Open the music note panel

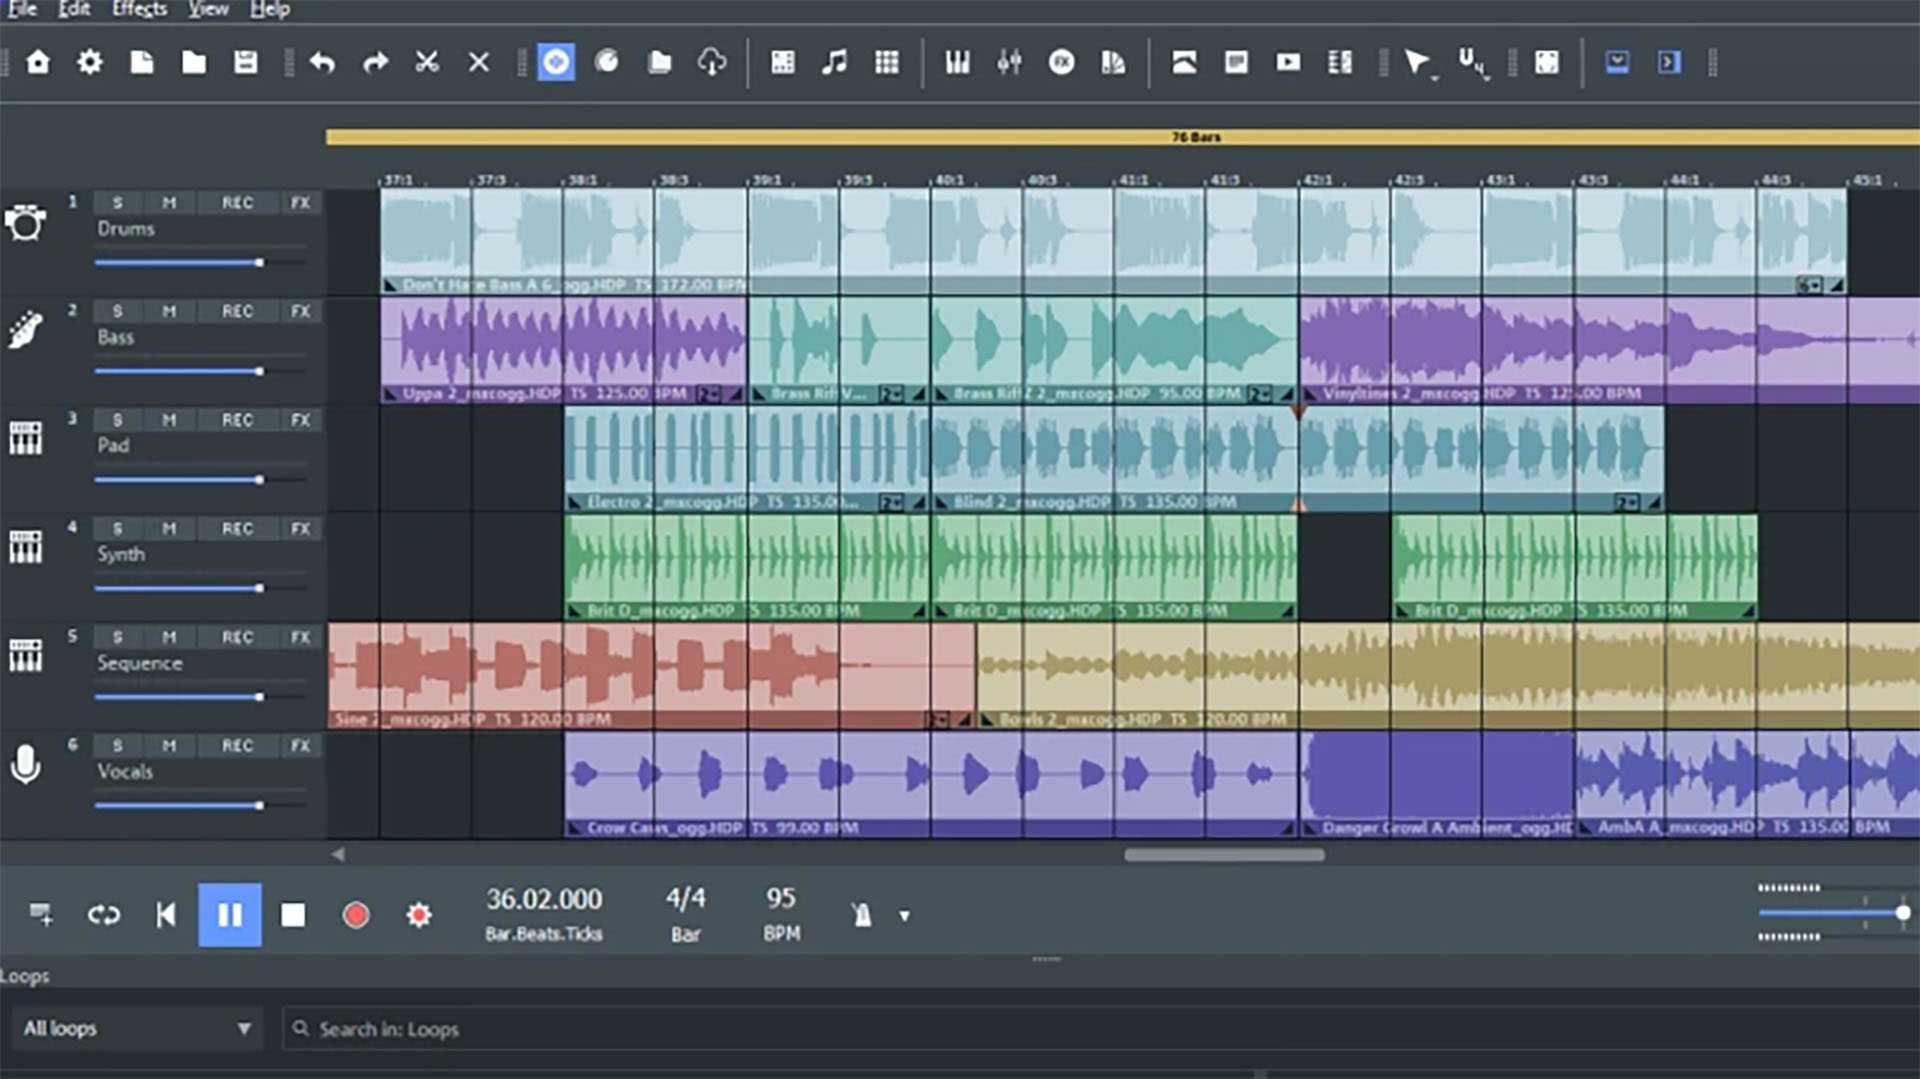point(834,62)
